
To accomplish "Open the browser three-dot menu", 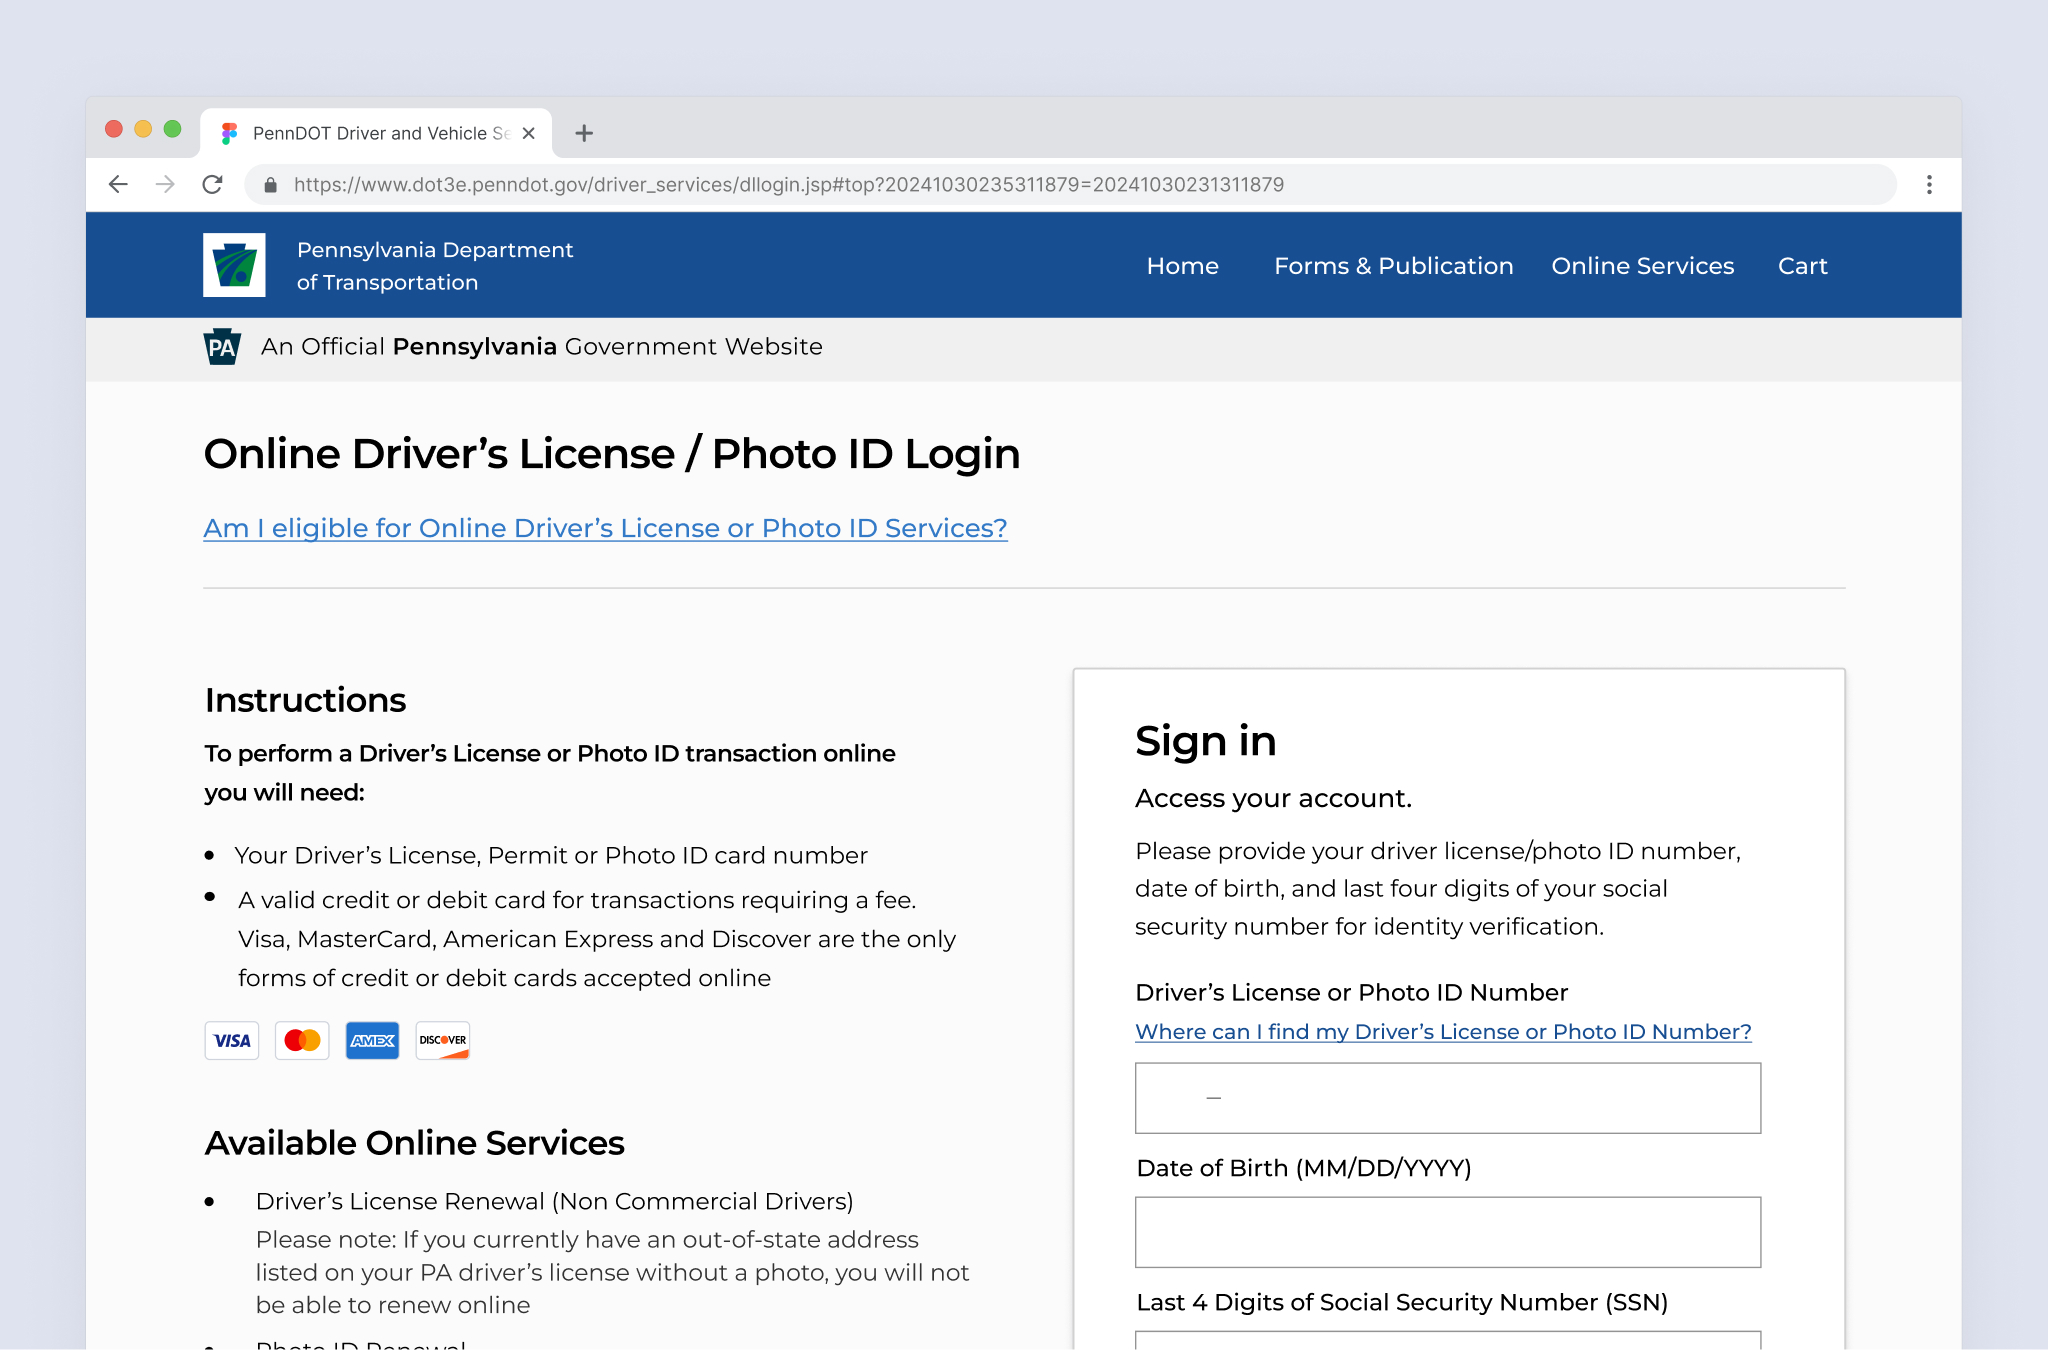I will point(1929,184).
